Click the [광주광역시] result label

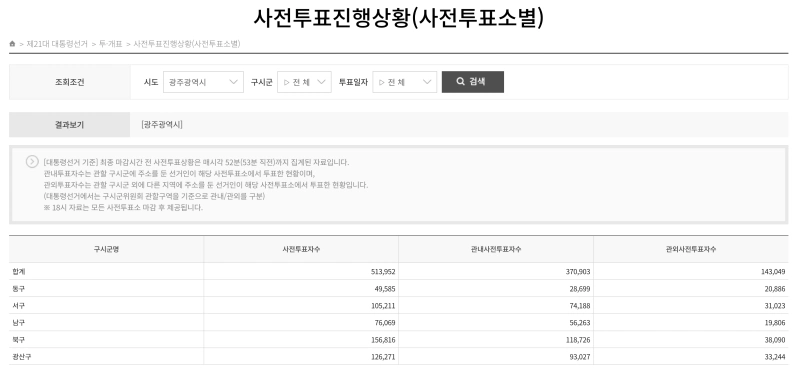click(162, 124)
